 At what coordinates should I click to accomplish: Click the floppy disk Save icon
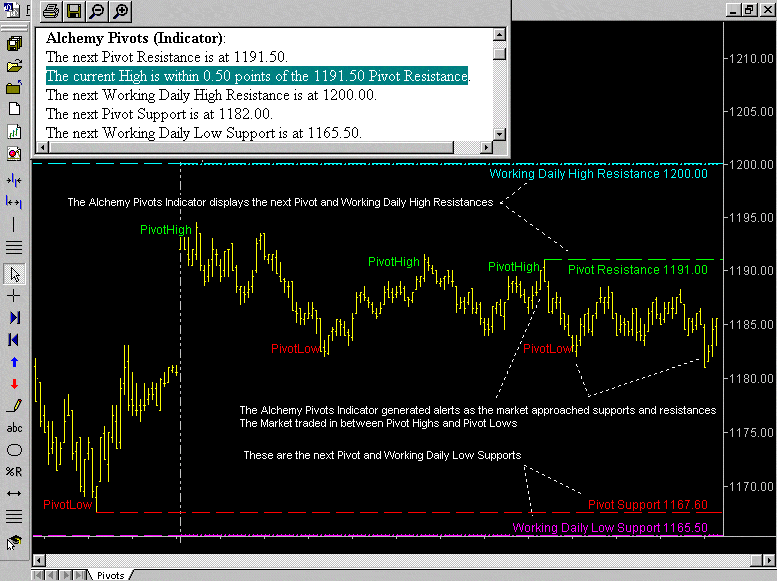(74, 10)
